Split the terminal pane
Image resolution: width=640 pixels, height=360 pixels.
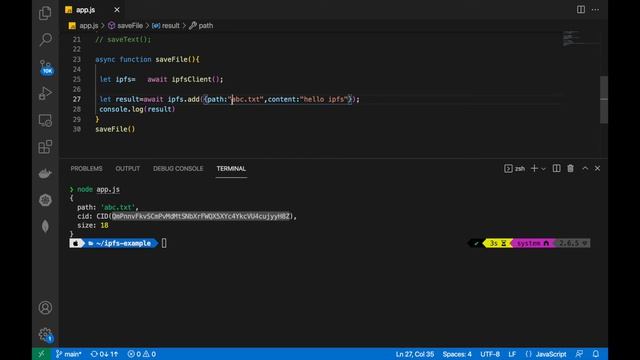pos(556,169)
